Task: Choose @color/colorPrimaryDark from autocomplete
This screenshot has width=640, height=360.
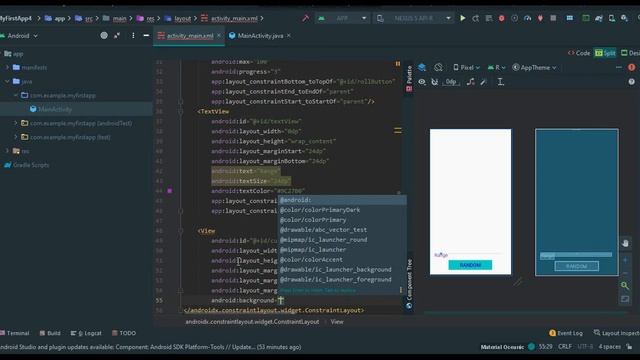Action: pos(342,210)
